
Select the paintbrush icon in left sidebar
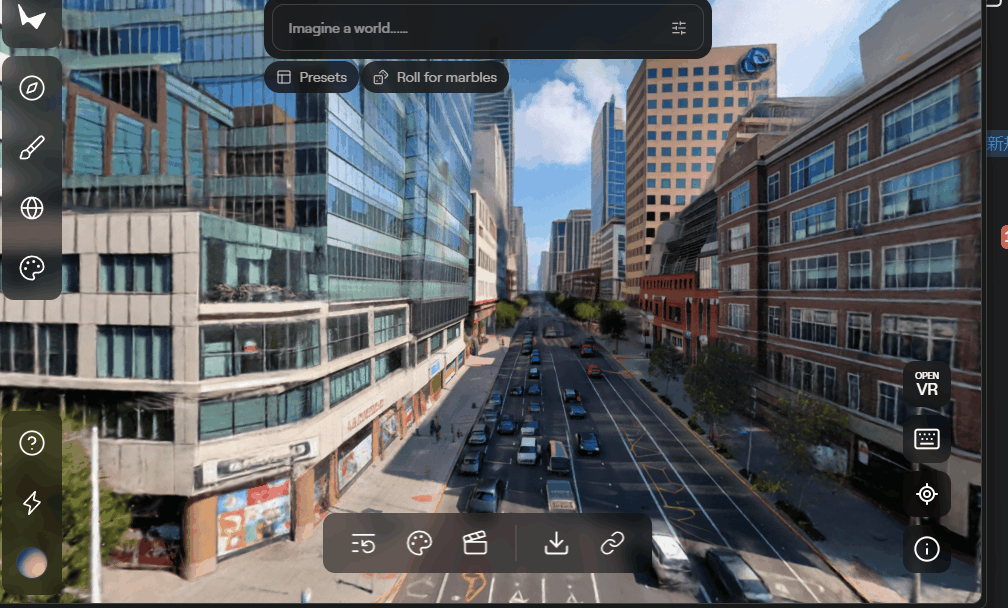pyautogui.click(x=32, y=149)
